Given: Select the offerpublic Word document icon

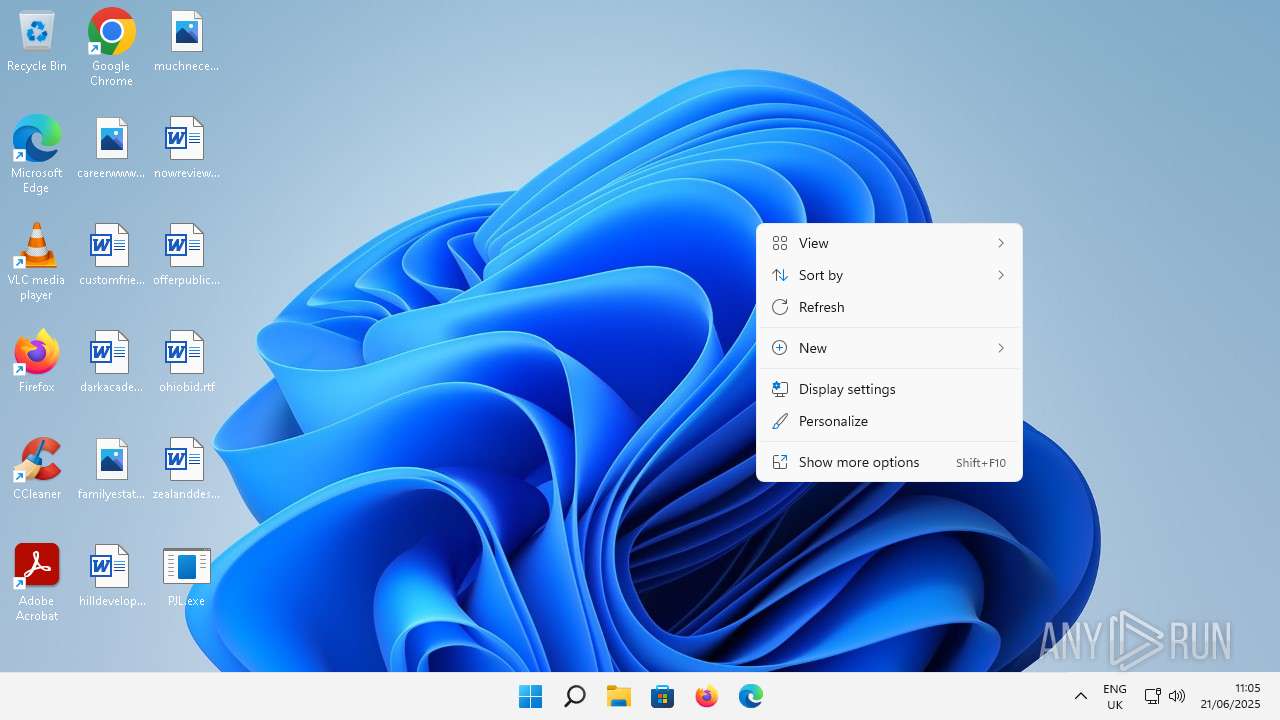Looking at the screenshot, I should click(x=186, y=256).
